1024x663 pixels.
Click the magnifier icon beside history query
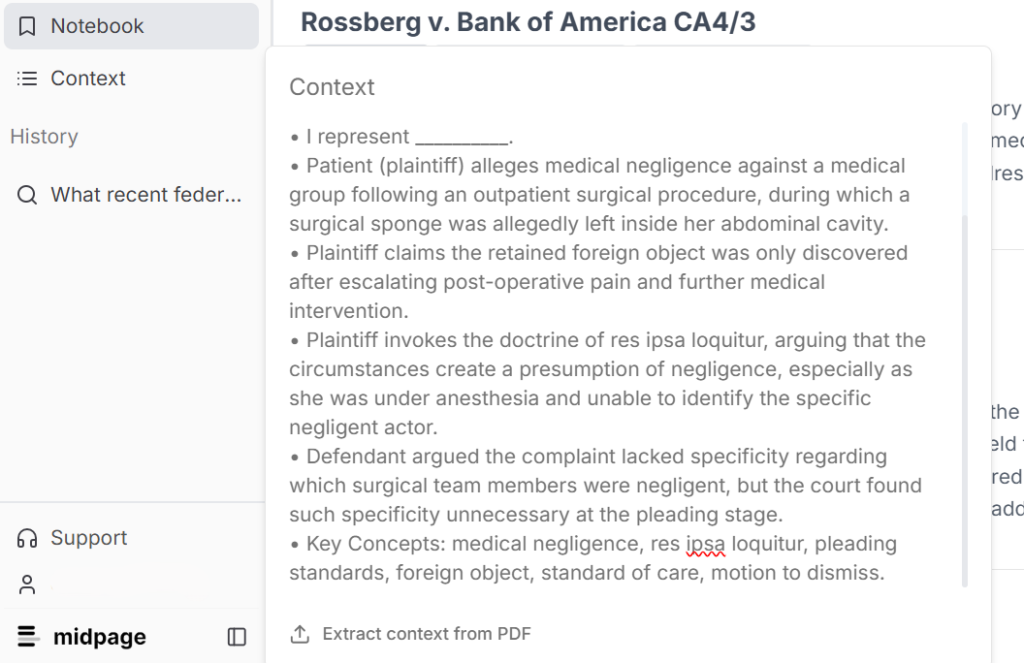[x=28, y=195]
